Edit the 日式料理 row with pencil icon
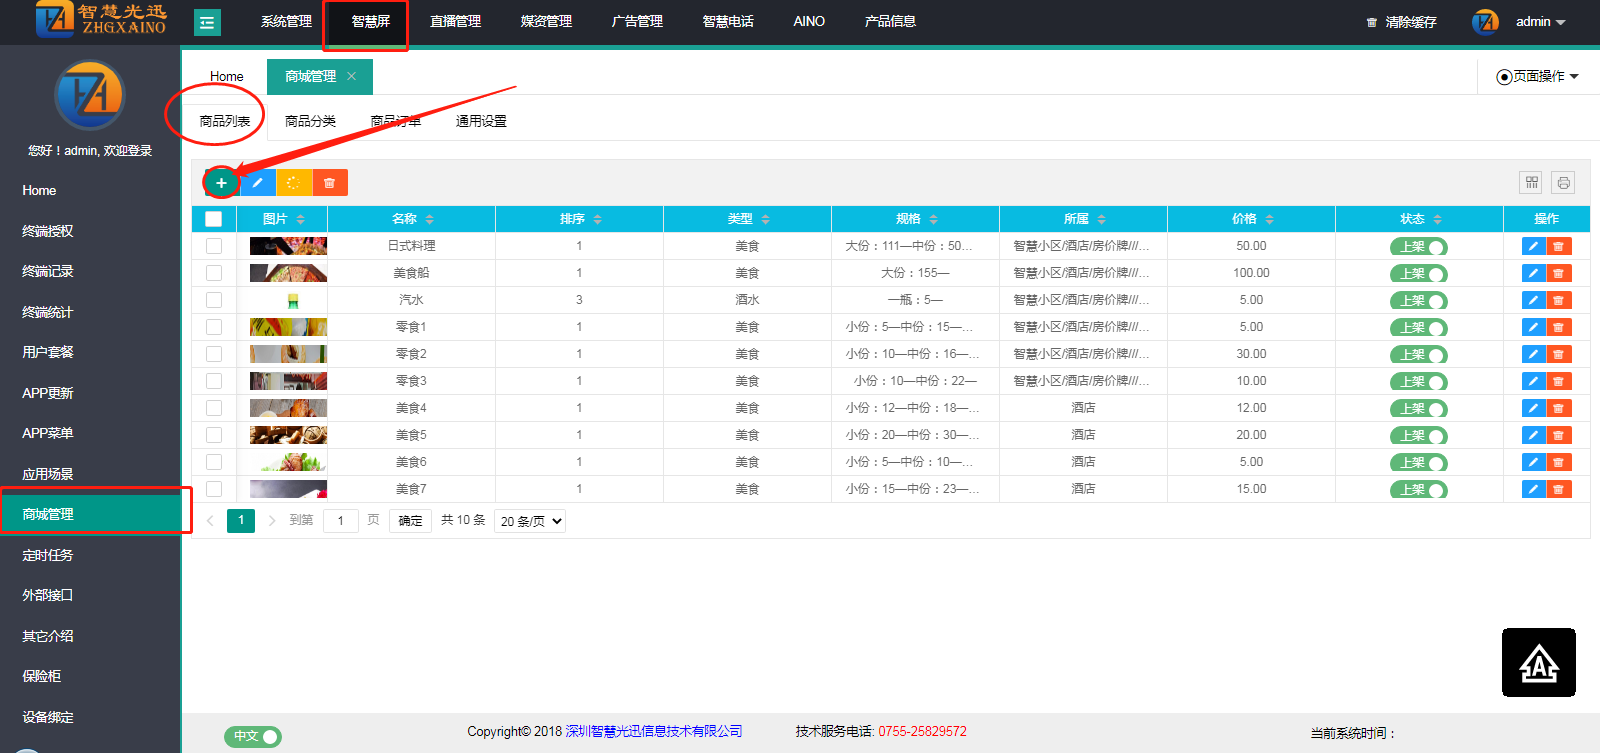Viewport: 1600px width, 753px height. click(1533, 246)
